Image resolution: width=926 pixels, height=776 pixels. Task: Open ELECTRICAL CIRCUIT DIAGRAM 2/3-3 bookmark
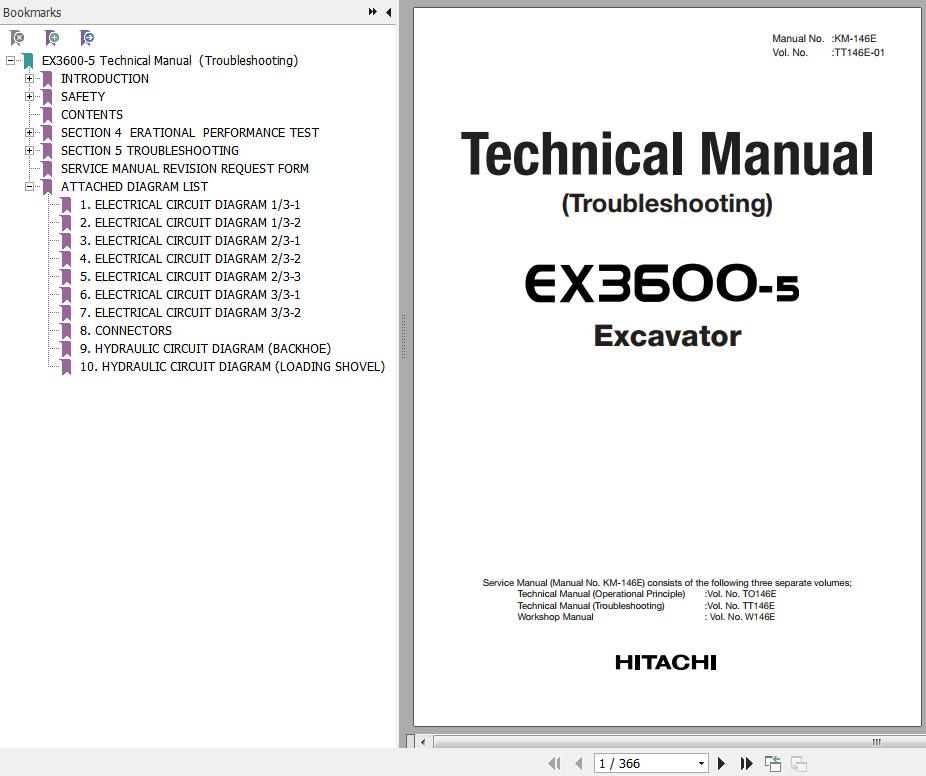(190, 277)
